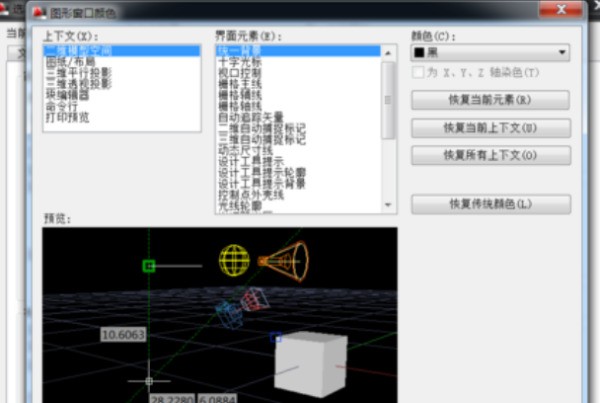Click the AutoCAD icon in dialog title bar
This screenshot has height=403, width=600.
(39, 12)
